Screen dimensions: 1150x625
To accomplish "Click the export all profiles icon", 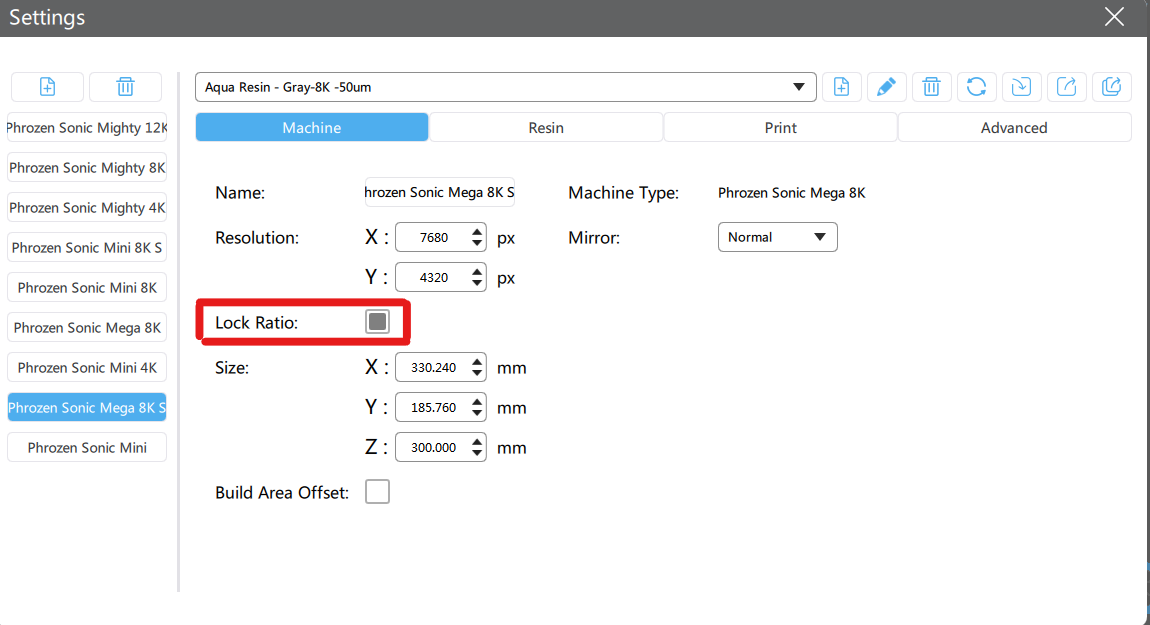I will (x=1111, y=87).
